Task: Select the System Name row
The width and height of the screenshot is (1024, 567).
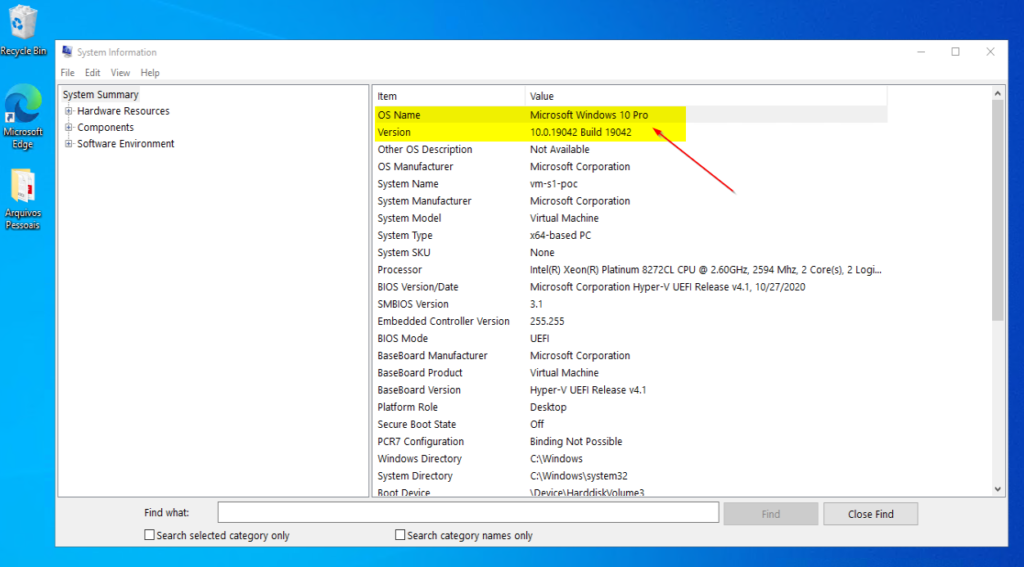Action: point(630,184)
